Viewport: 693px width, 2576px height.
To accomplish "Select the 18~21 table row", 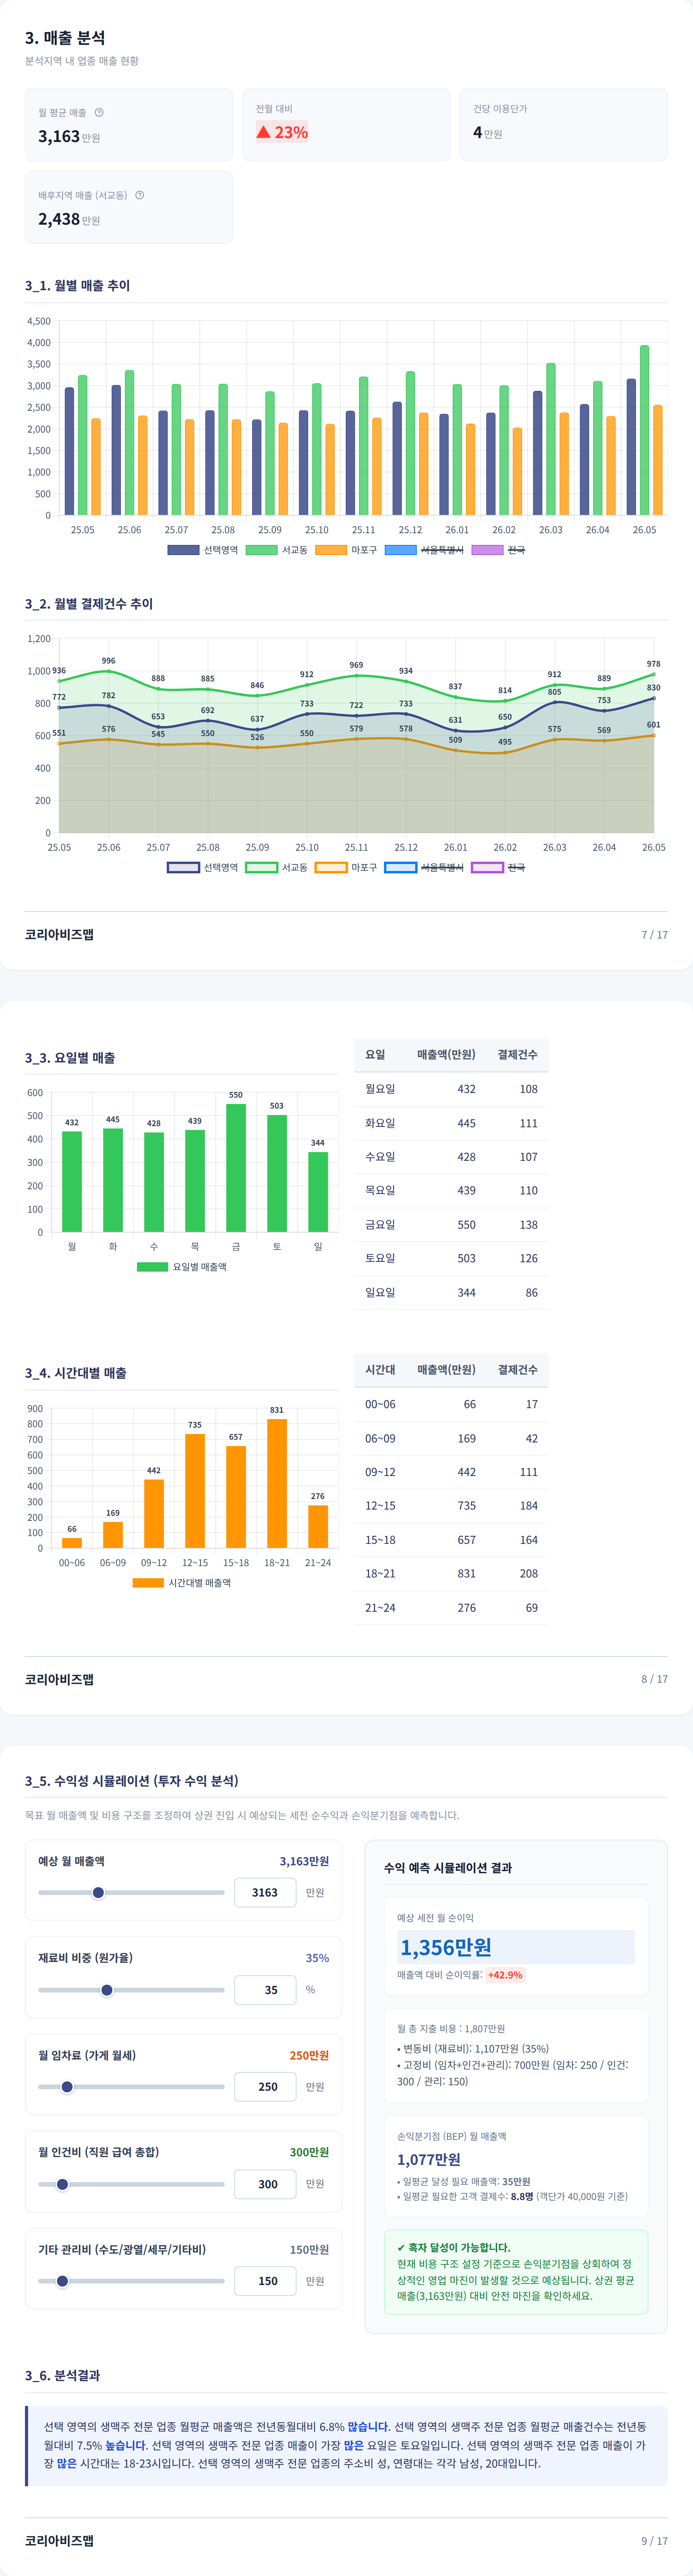I will point(451,1573).
